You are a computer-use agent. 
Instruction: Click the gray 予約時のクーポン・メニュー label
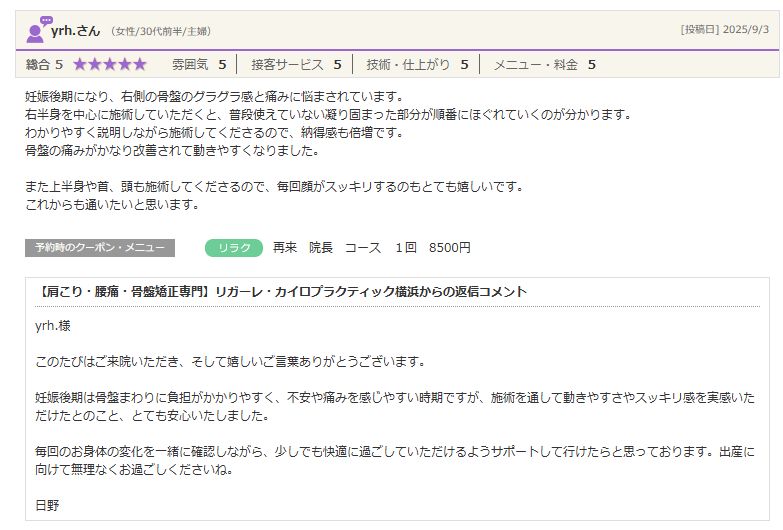pyautogui.click(x=100, y=248)
